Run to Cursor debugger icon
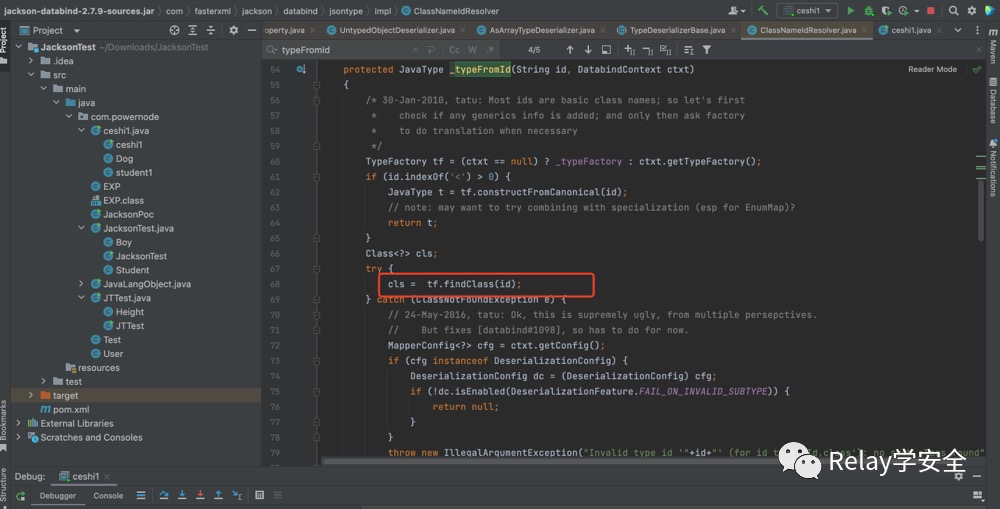The width and height of the screenshot is (1000, 509). click(237, 495)
